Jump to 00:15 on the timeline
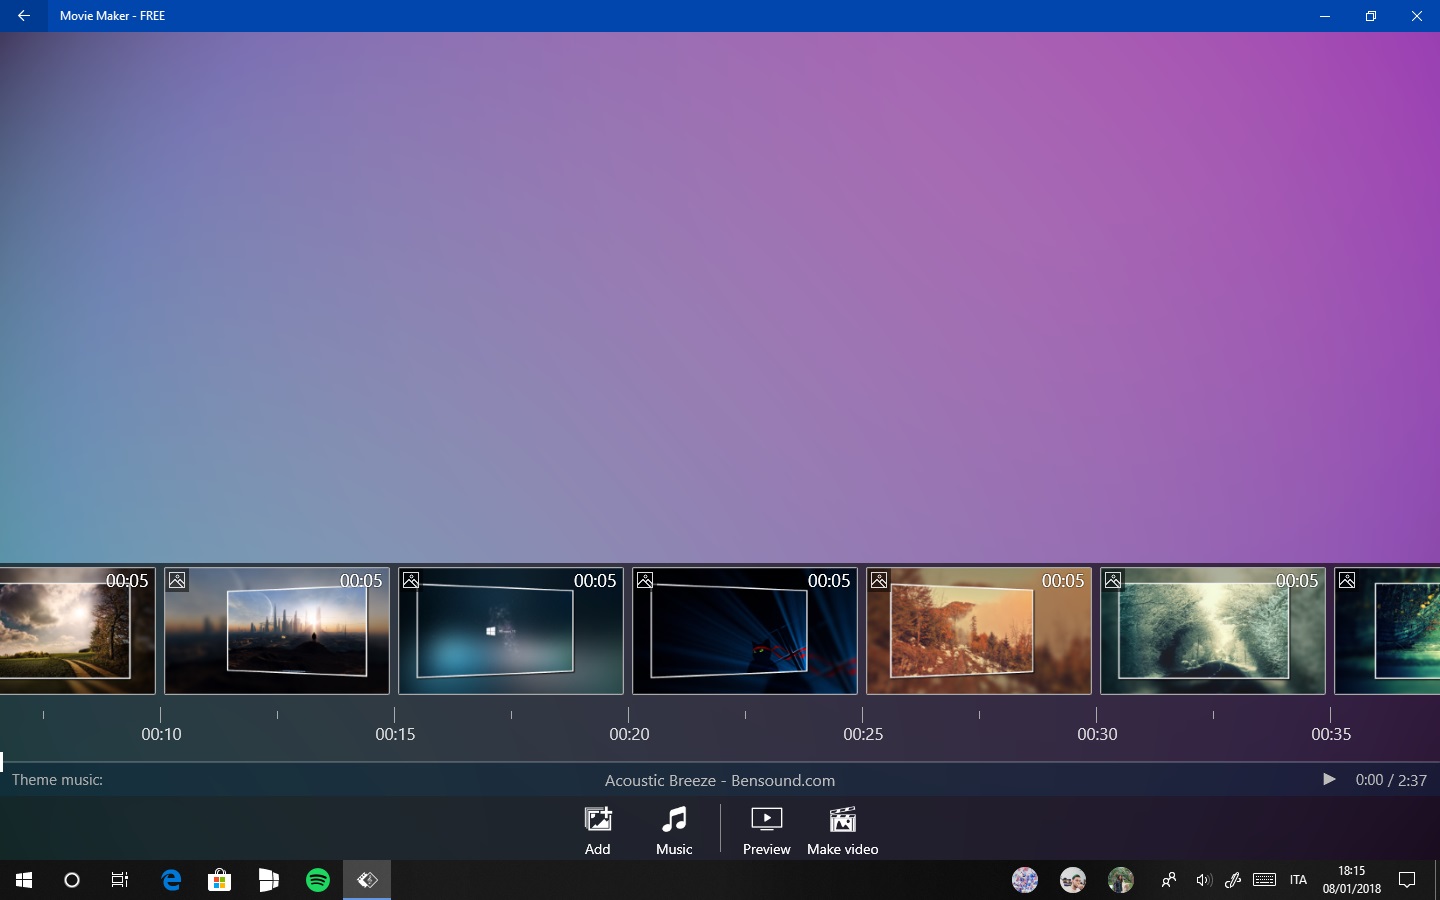This screenshot has width=1440, height=900. point(395,734)
